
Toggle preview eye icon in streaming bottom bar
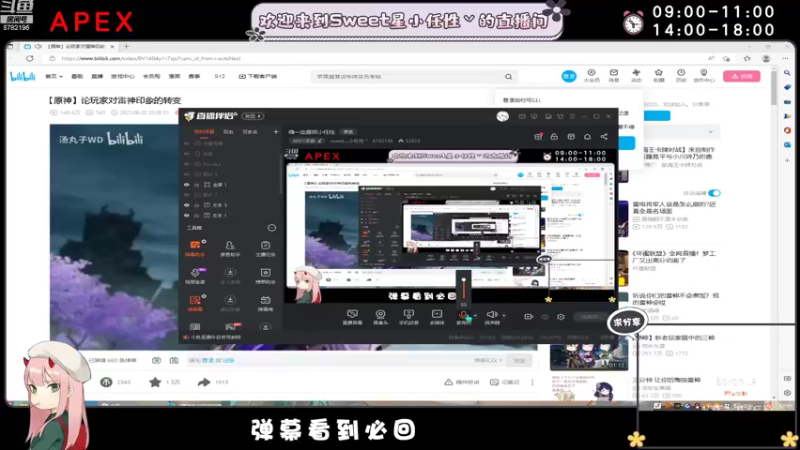click(545, 317)
